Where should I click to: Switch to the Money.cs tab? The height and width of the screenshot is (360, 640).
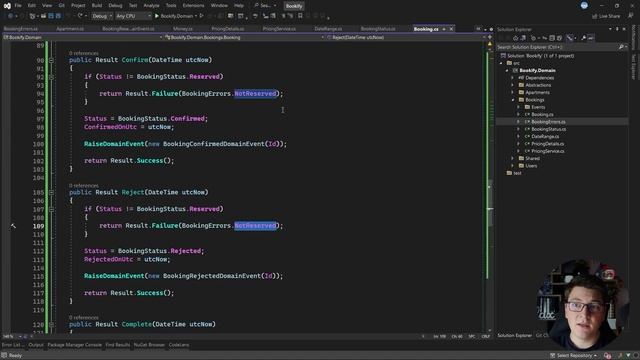[183, 29]
